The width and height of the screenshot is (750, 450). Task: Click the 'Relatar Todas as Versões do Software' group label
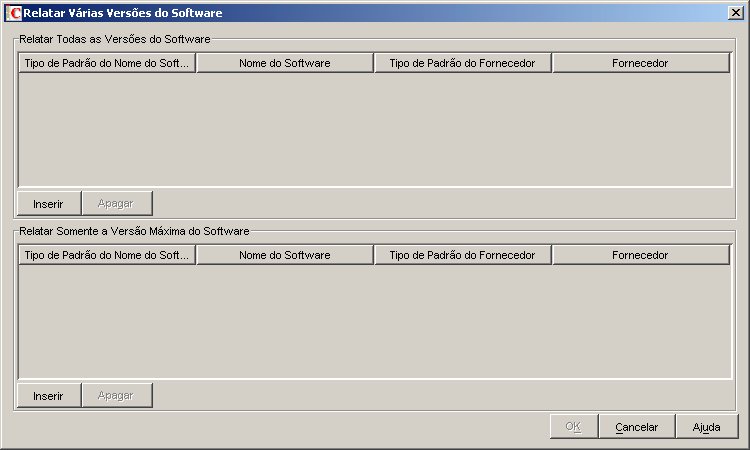[x=115, y=39]
